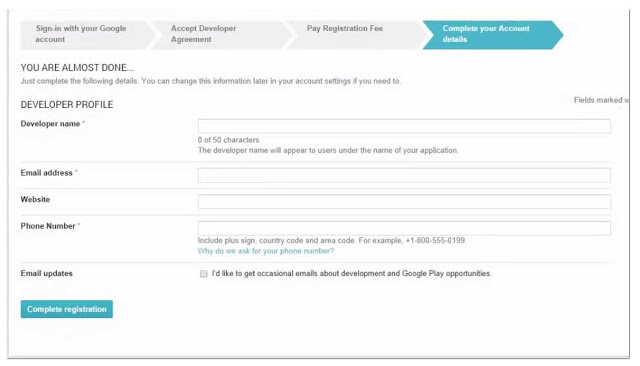Click the 'Fields marked' note
Screen dimensions: 640x366
601,100
